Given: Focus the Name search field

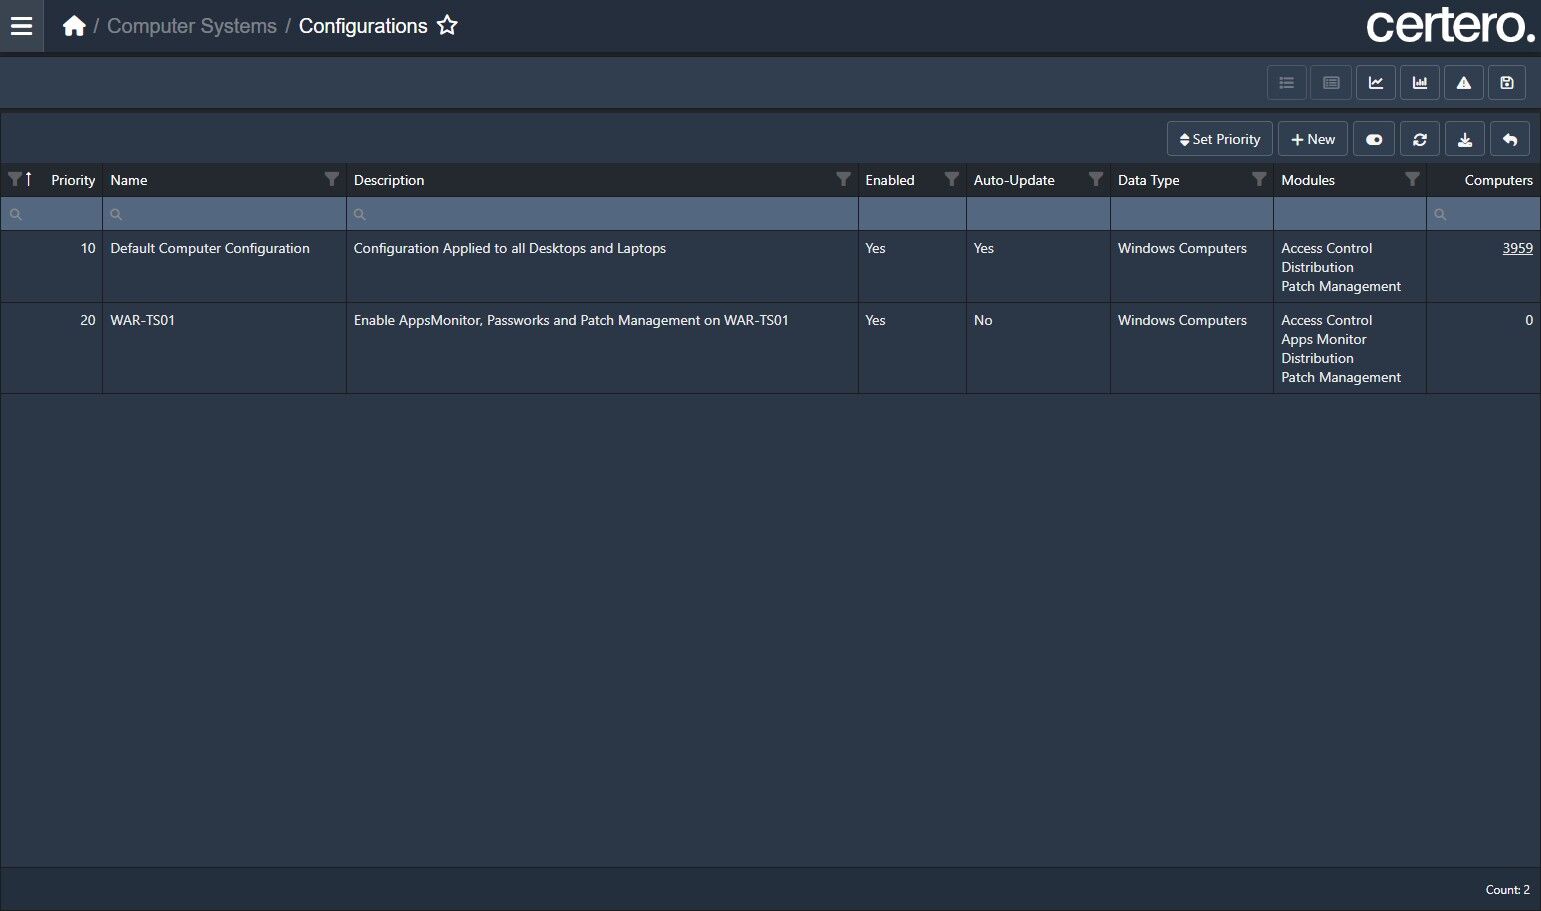Looking at the screenshot, I should click(x=224, y=214).
